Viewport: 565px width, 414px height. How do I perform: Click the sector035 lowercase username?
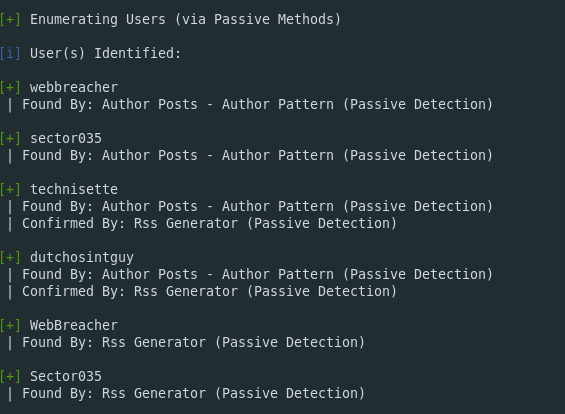66,139
